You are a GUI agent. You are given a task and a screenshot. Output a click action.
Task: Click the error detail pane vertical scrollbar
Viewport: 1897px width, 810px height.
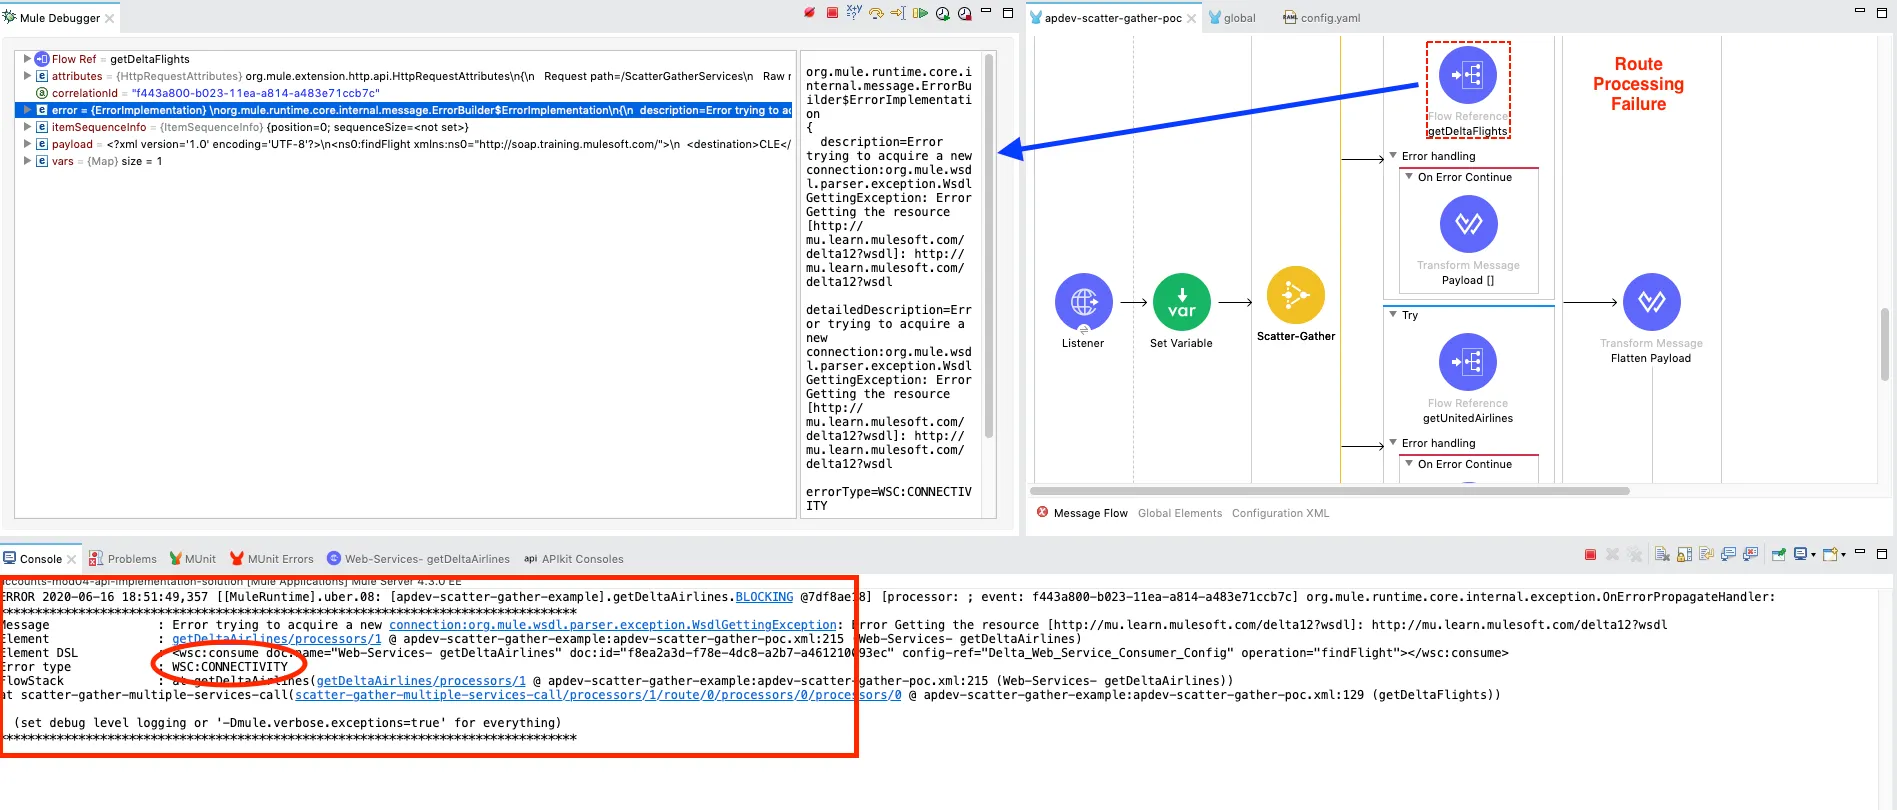(x=989, y=245)
